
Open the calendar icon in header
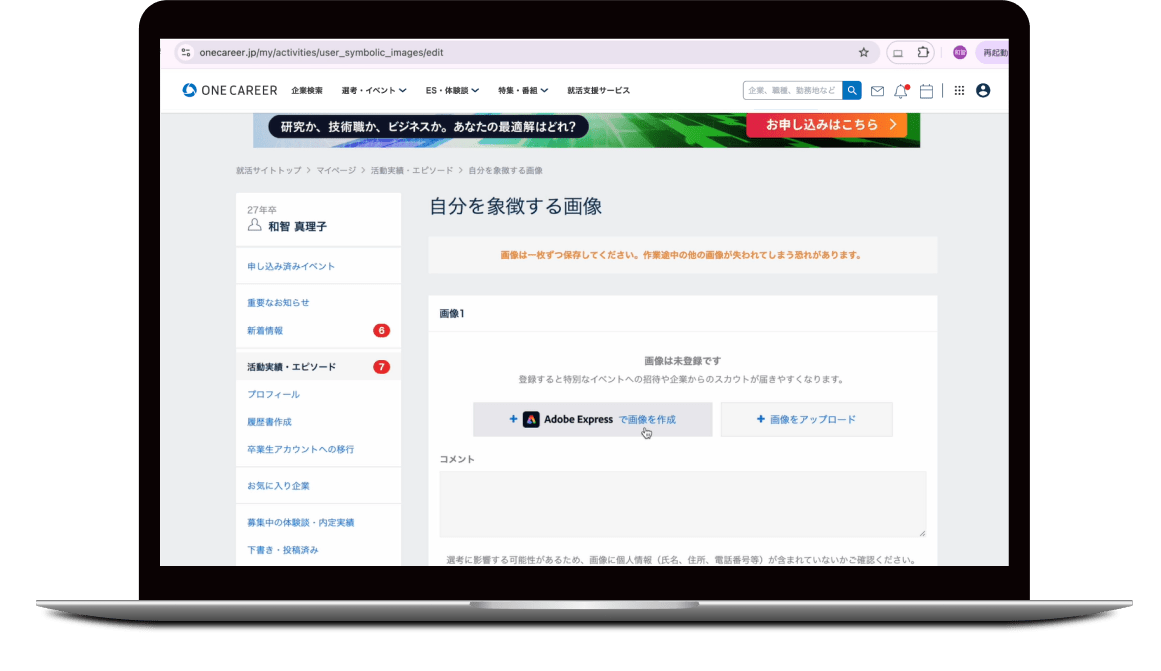[926, 91]
